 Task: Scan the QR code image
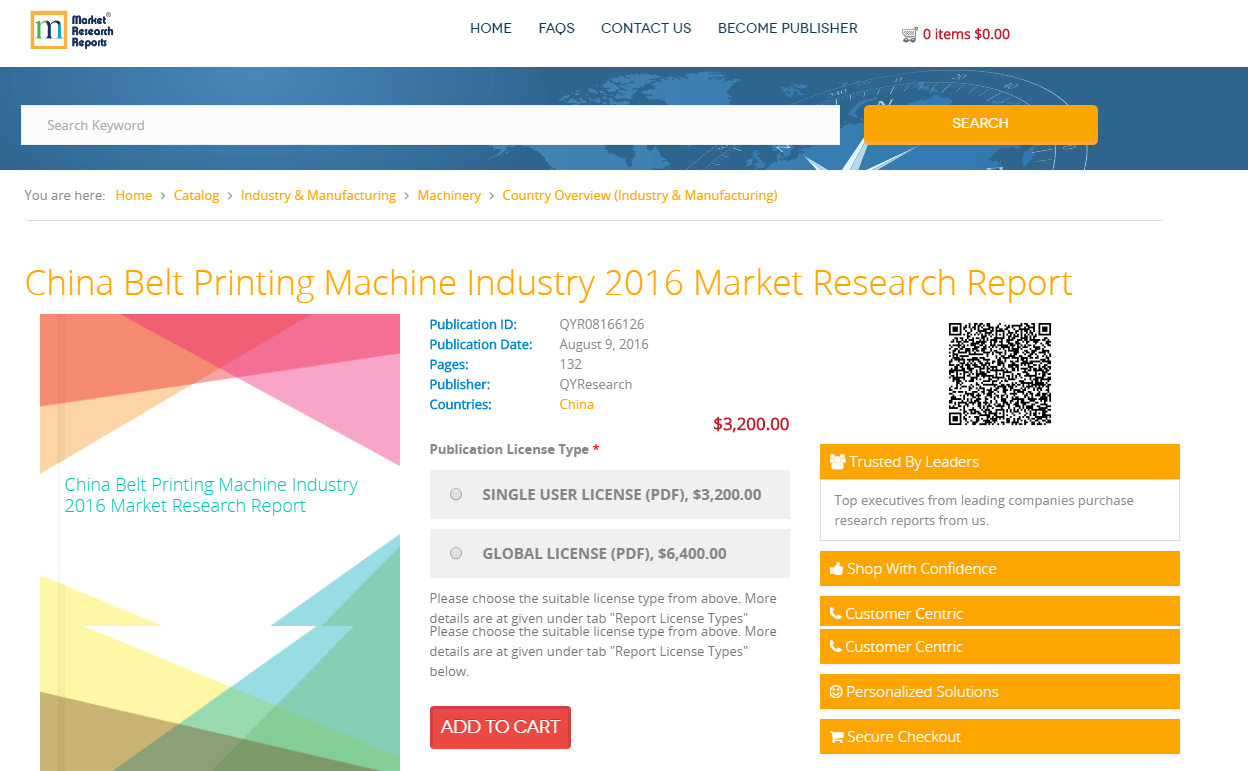coord(999,373)
